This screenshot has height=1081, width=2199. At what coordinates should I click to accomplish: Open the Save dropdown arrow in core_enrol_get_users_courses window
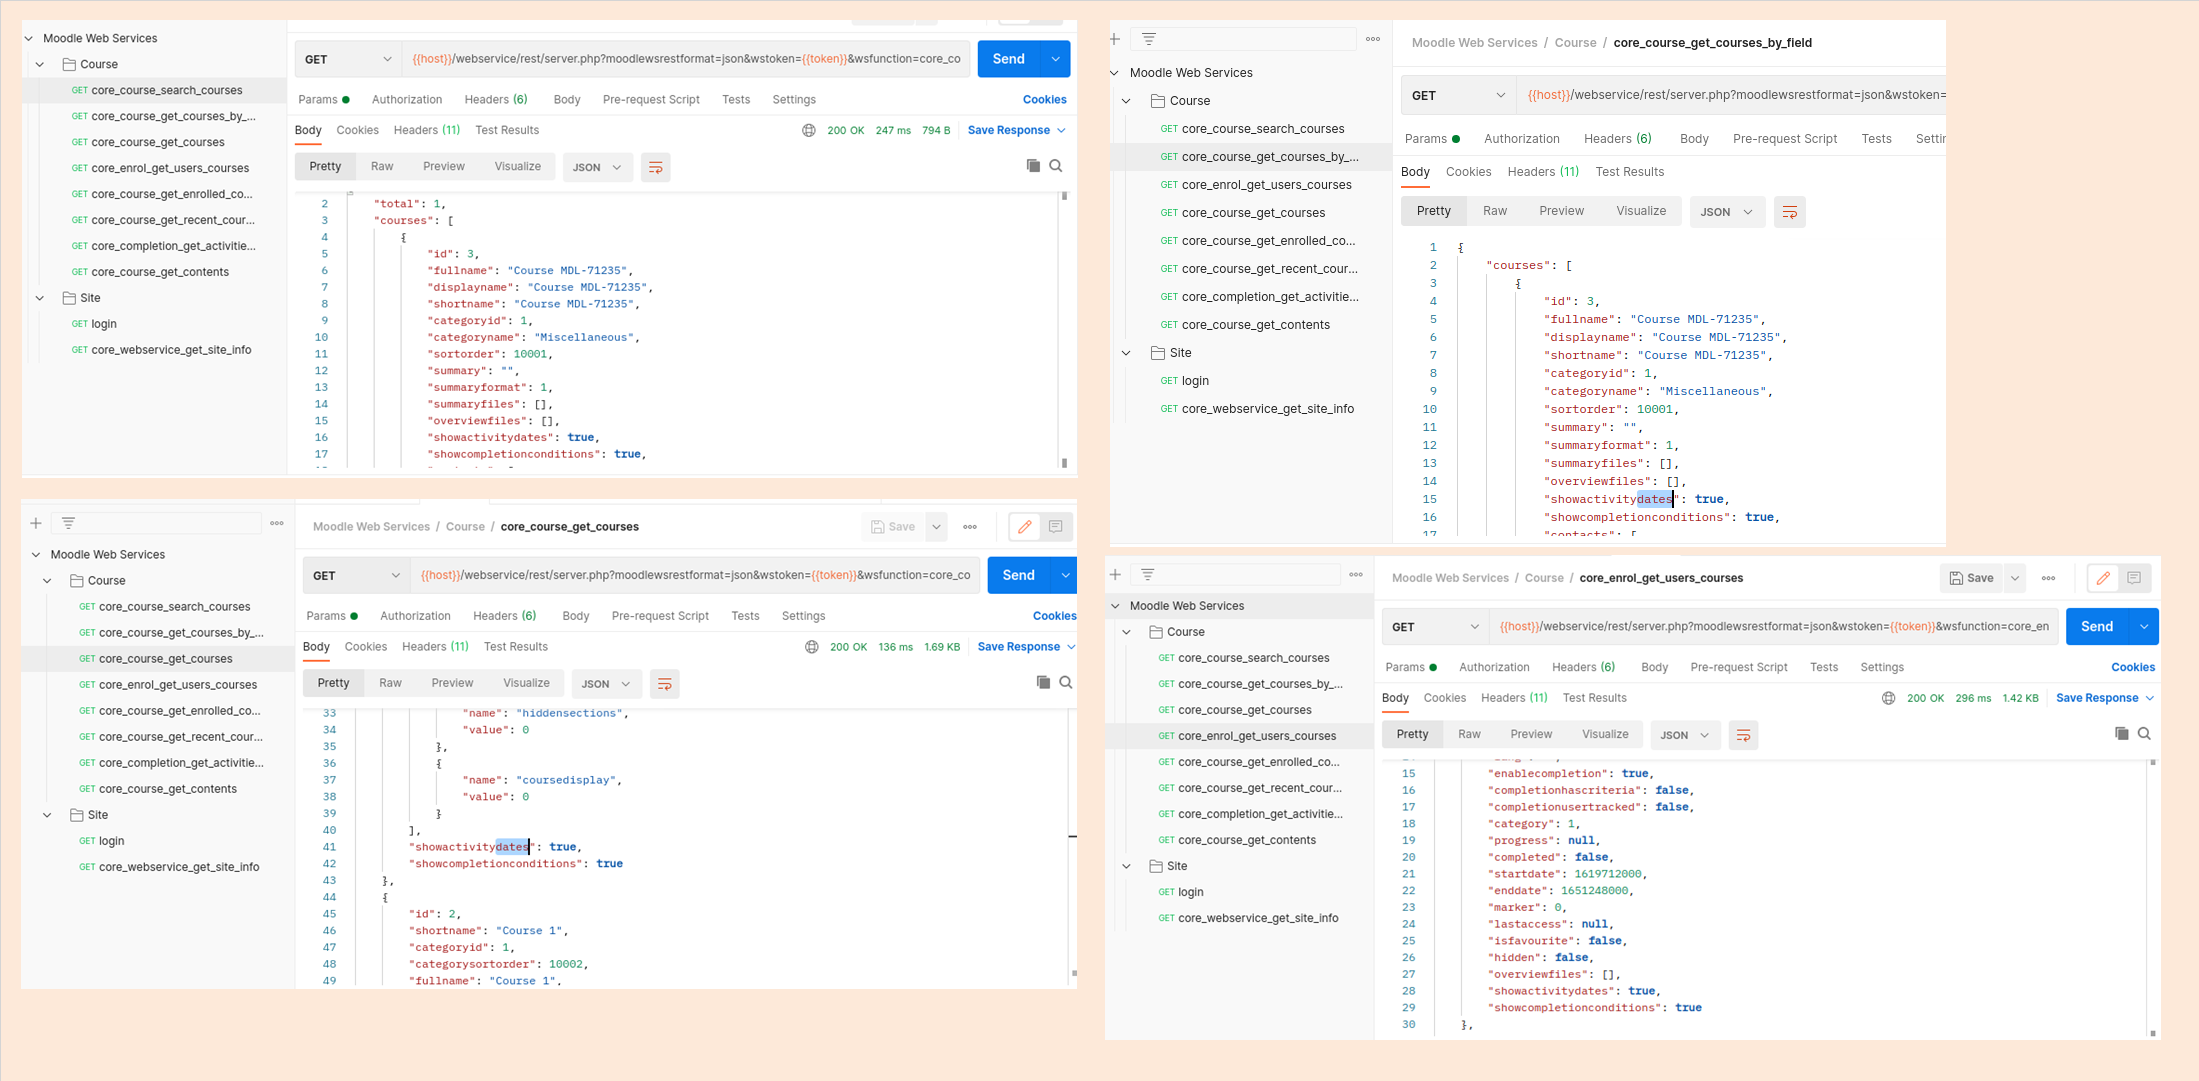tap(2015, 578)
